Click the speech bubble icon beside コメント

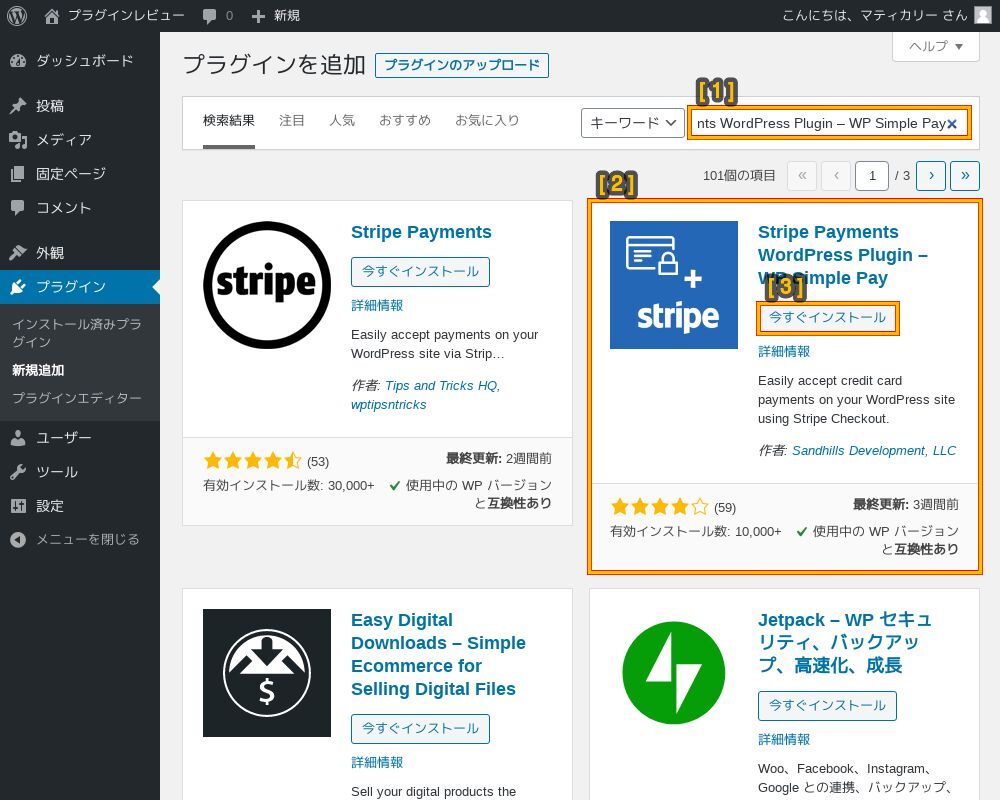coord(18,207)
